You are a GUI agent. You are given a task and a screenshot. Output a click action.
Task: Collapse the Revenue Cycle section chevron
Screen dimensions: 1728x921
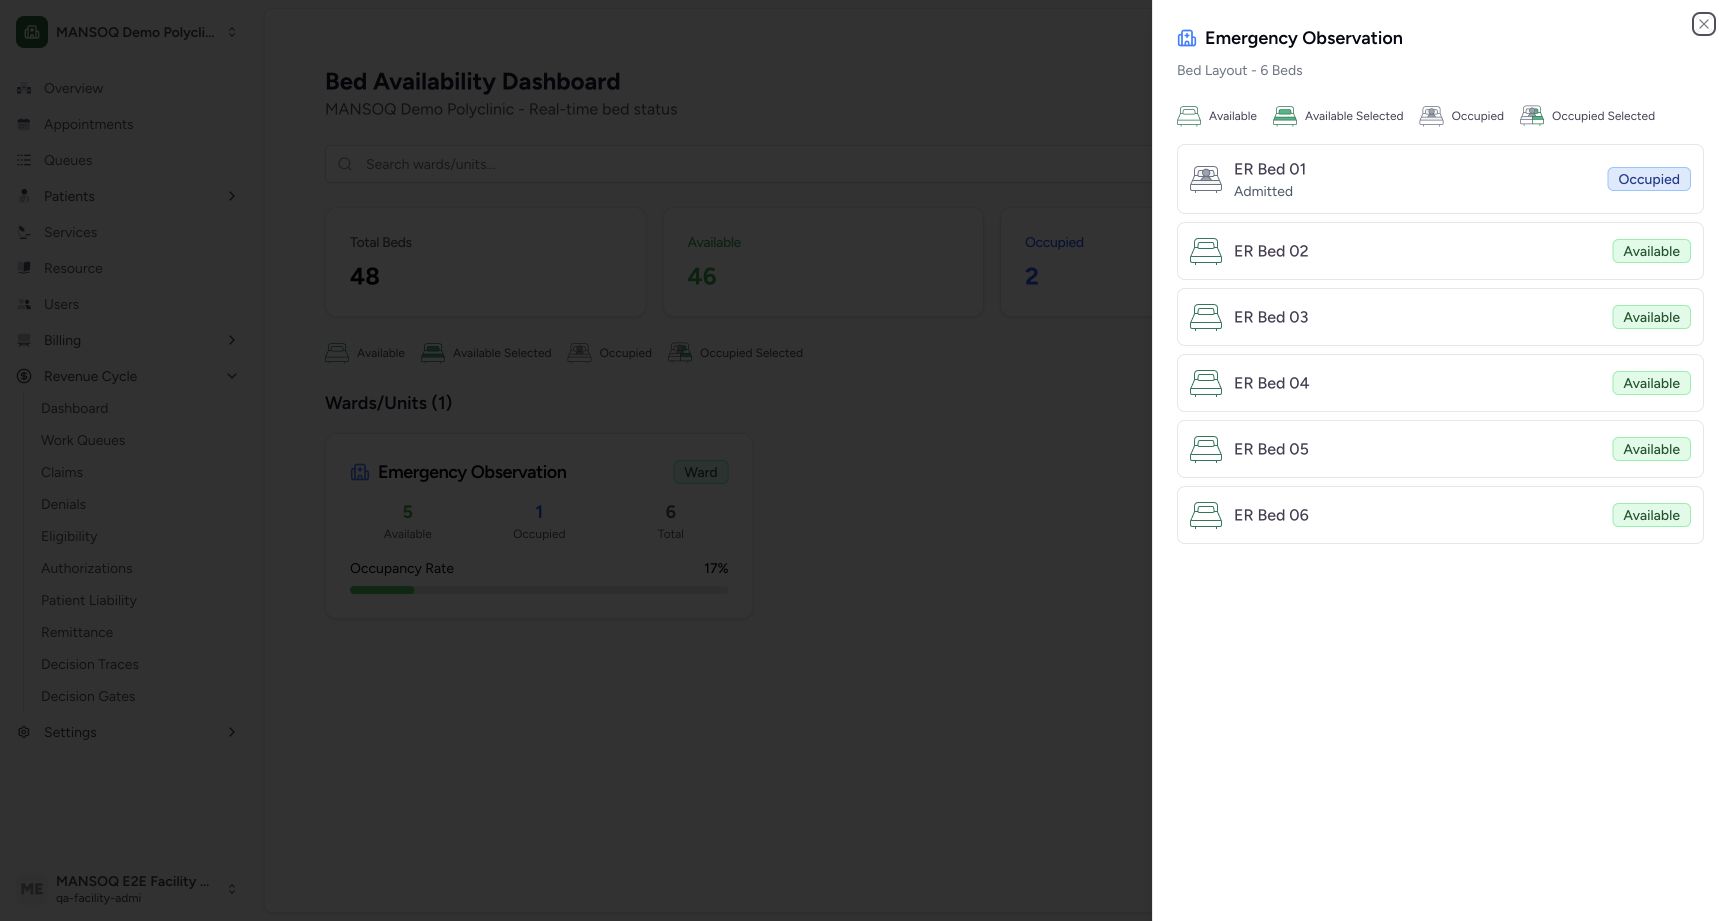tap(232, 376)
